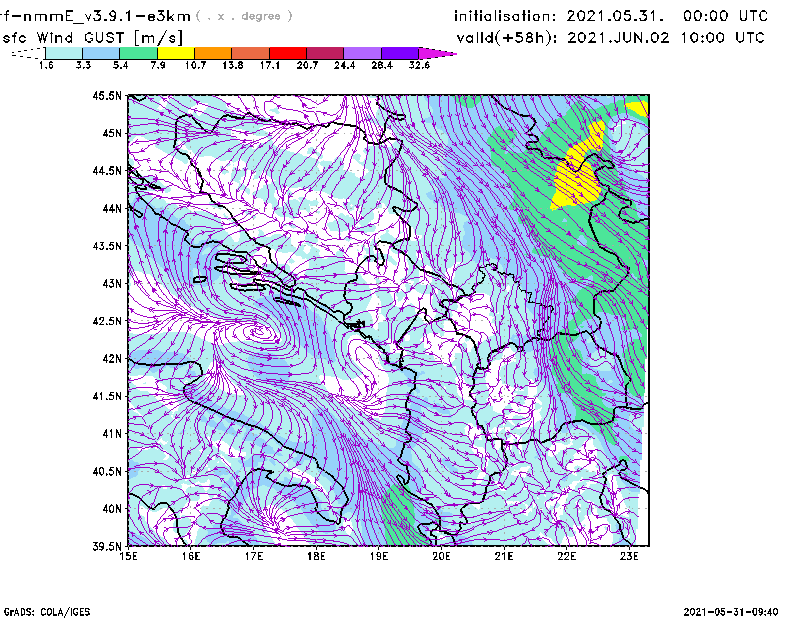800x618 pixels.
Task: Click the 21E longitude label
Action: (x=504, y=556)
